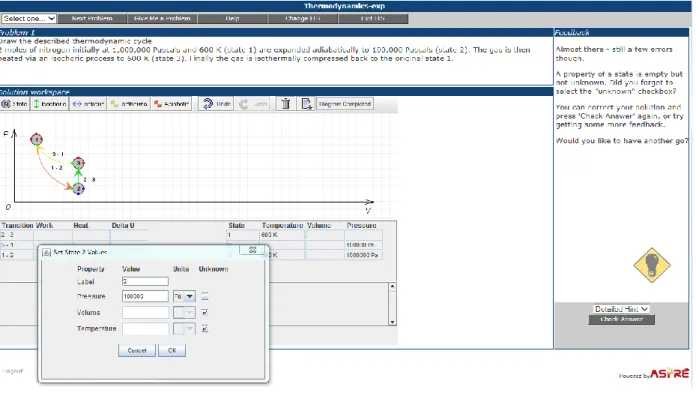Click the Pressure column header in state table
This screenshot has width=696, height=393.
361,226
